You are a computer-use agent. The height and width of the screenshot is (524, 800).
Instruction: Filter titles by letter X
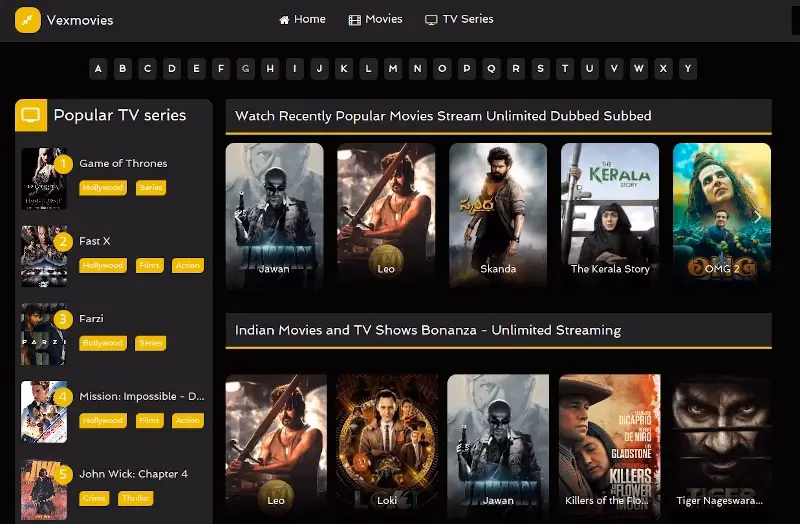[x=663, y=68]
